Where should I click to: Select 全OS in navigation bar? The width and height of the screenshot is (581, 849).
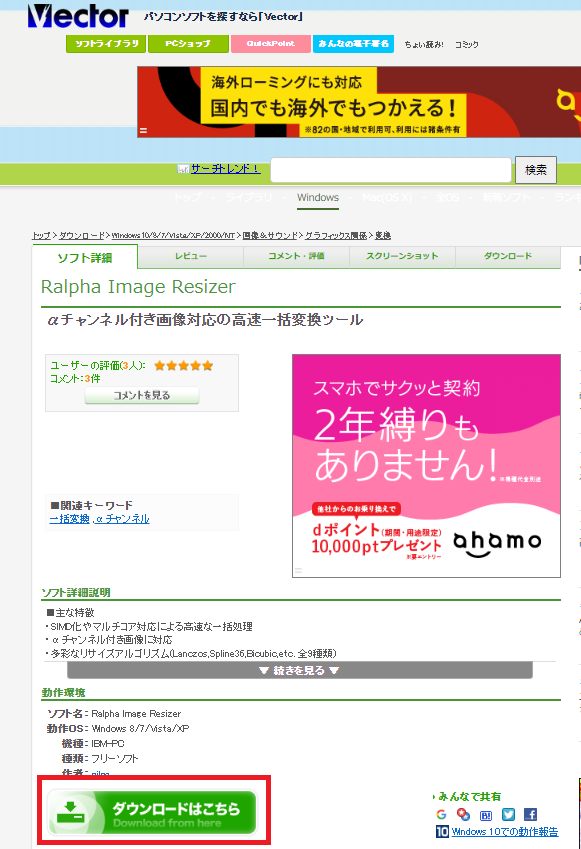tap(447, 197)
